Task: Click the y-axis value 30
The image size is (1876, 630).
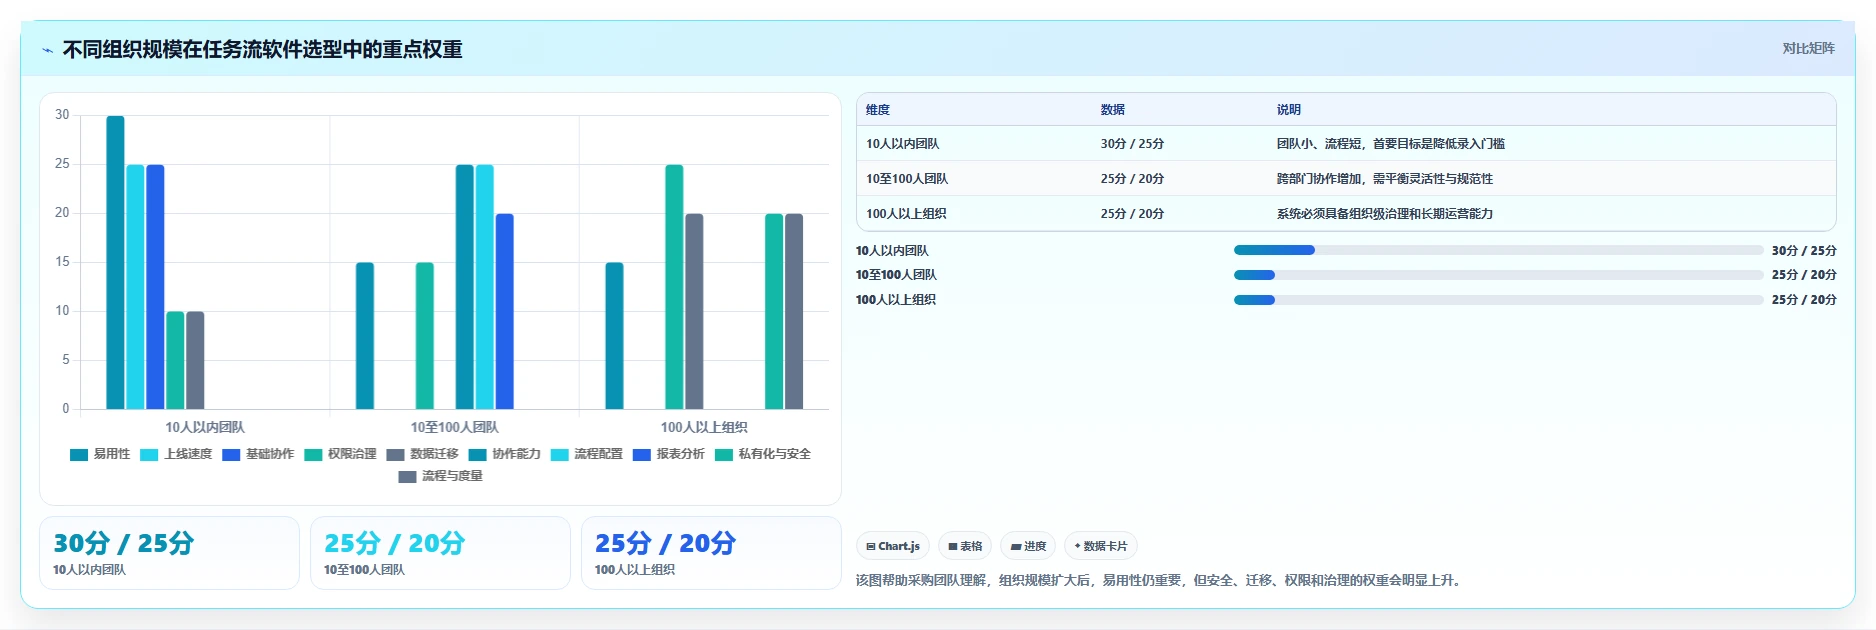Action: [x=62, y=115]
